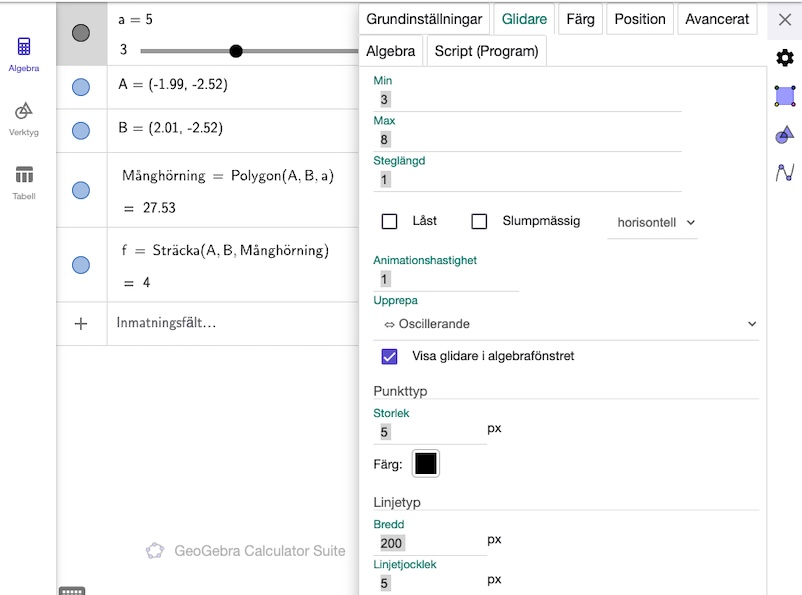
Task: Switch to the Färg tab
Action: coord(580,18)
